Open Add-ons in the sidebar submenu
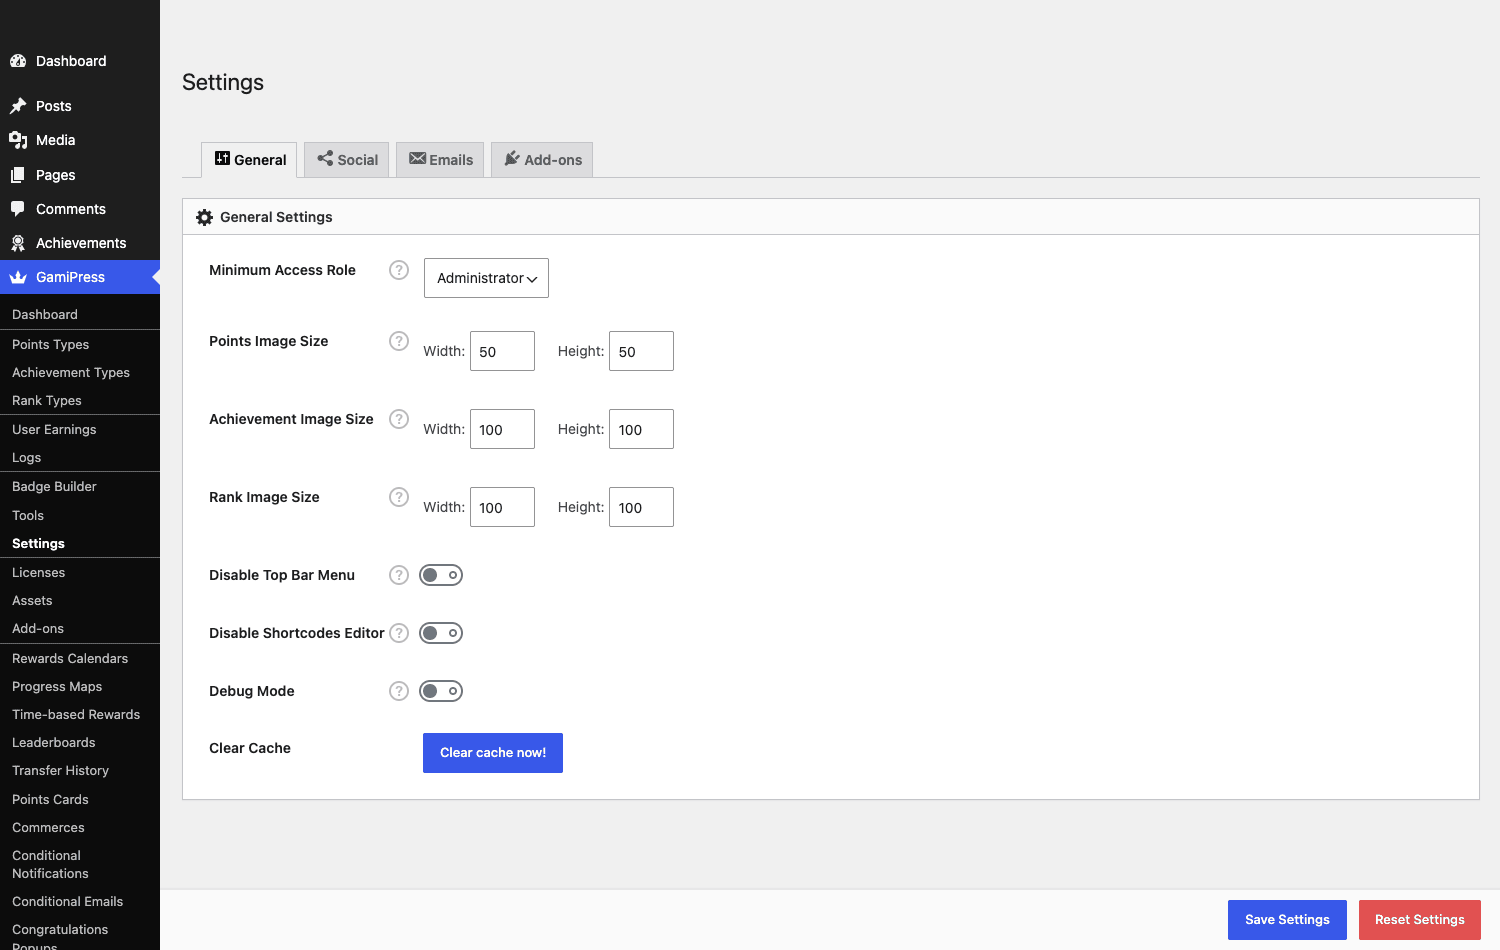 point(80,628)
